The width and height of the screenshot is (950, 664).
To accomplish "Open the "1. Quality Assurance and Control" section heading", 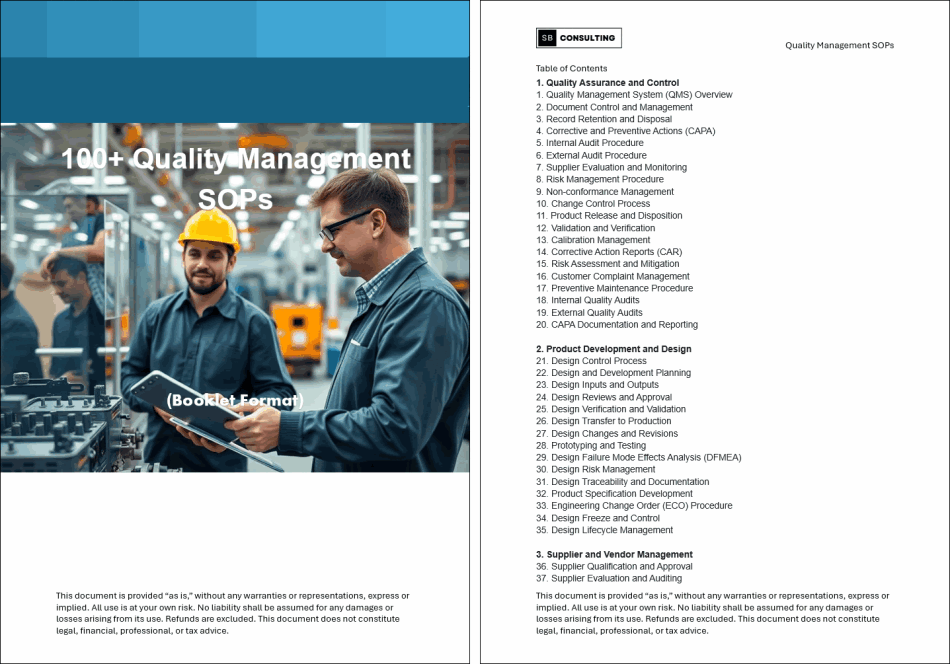I will tap(607, 83).
